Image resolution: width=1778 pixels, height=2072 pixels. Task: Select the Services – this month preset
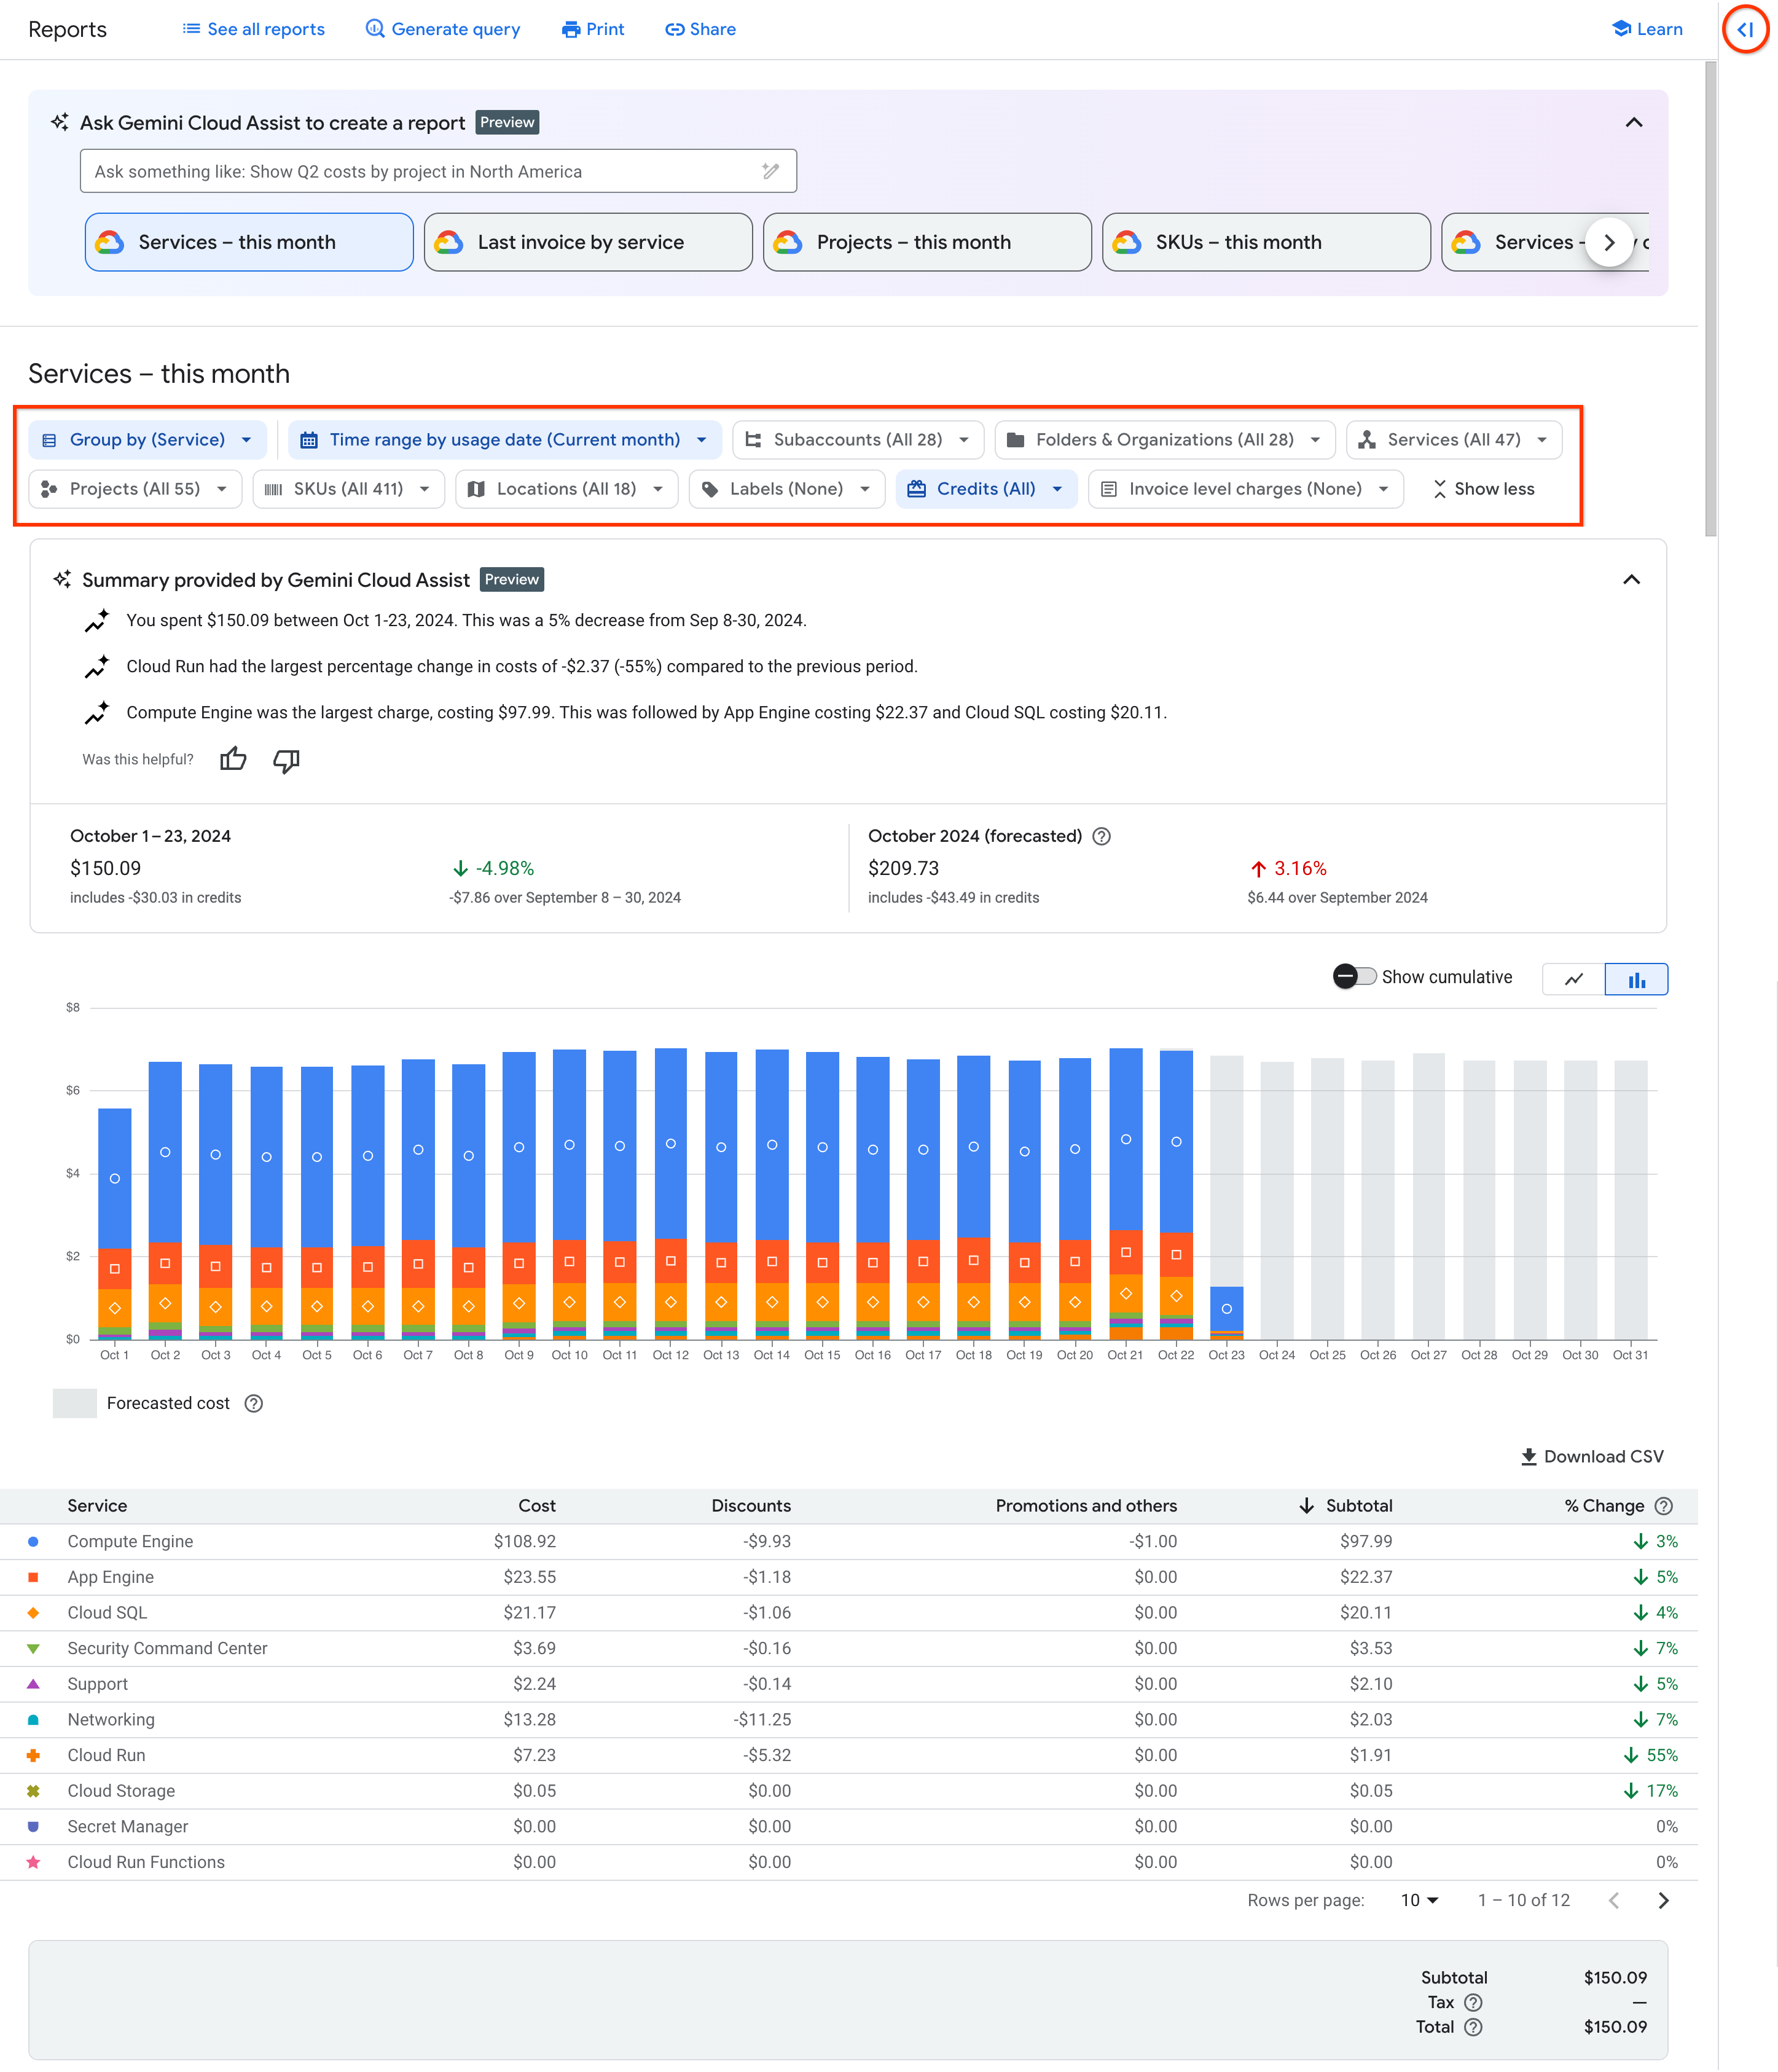click(x=249, y=242)
